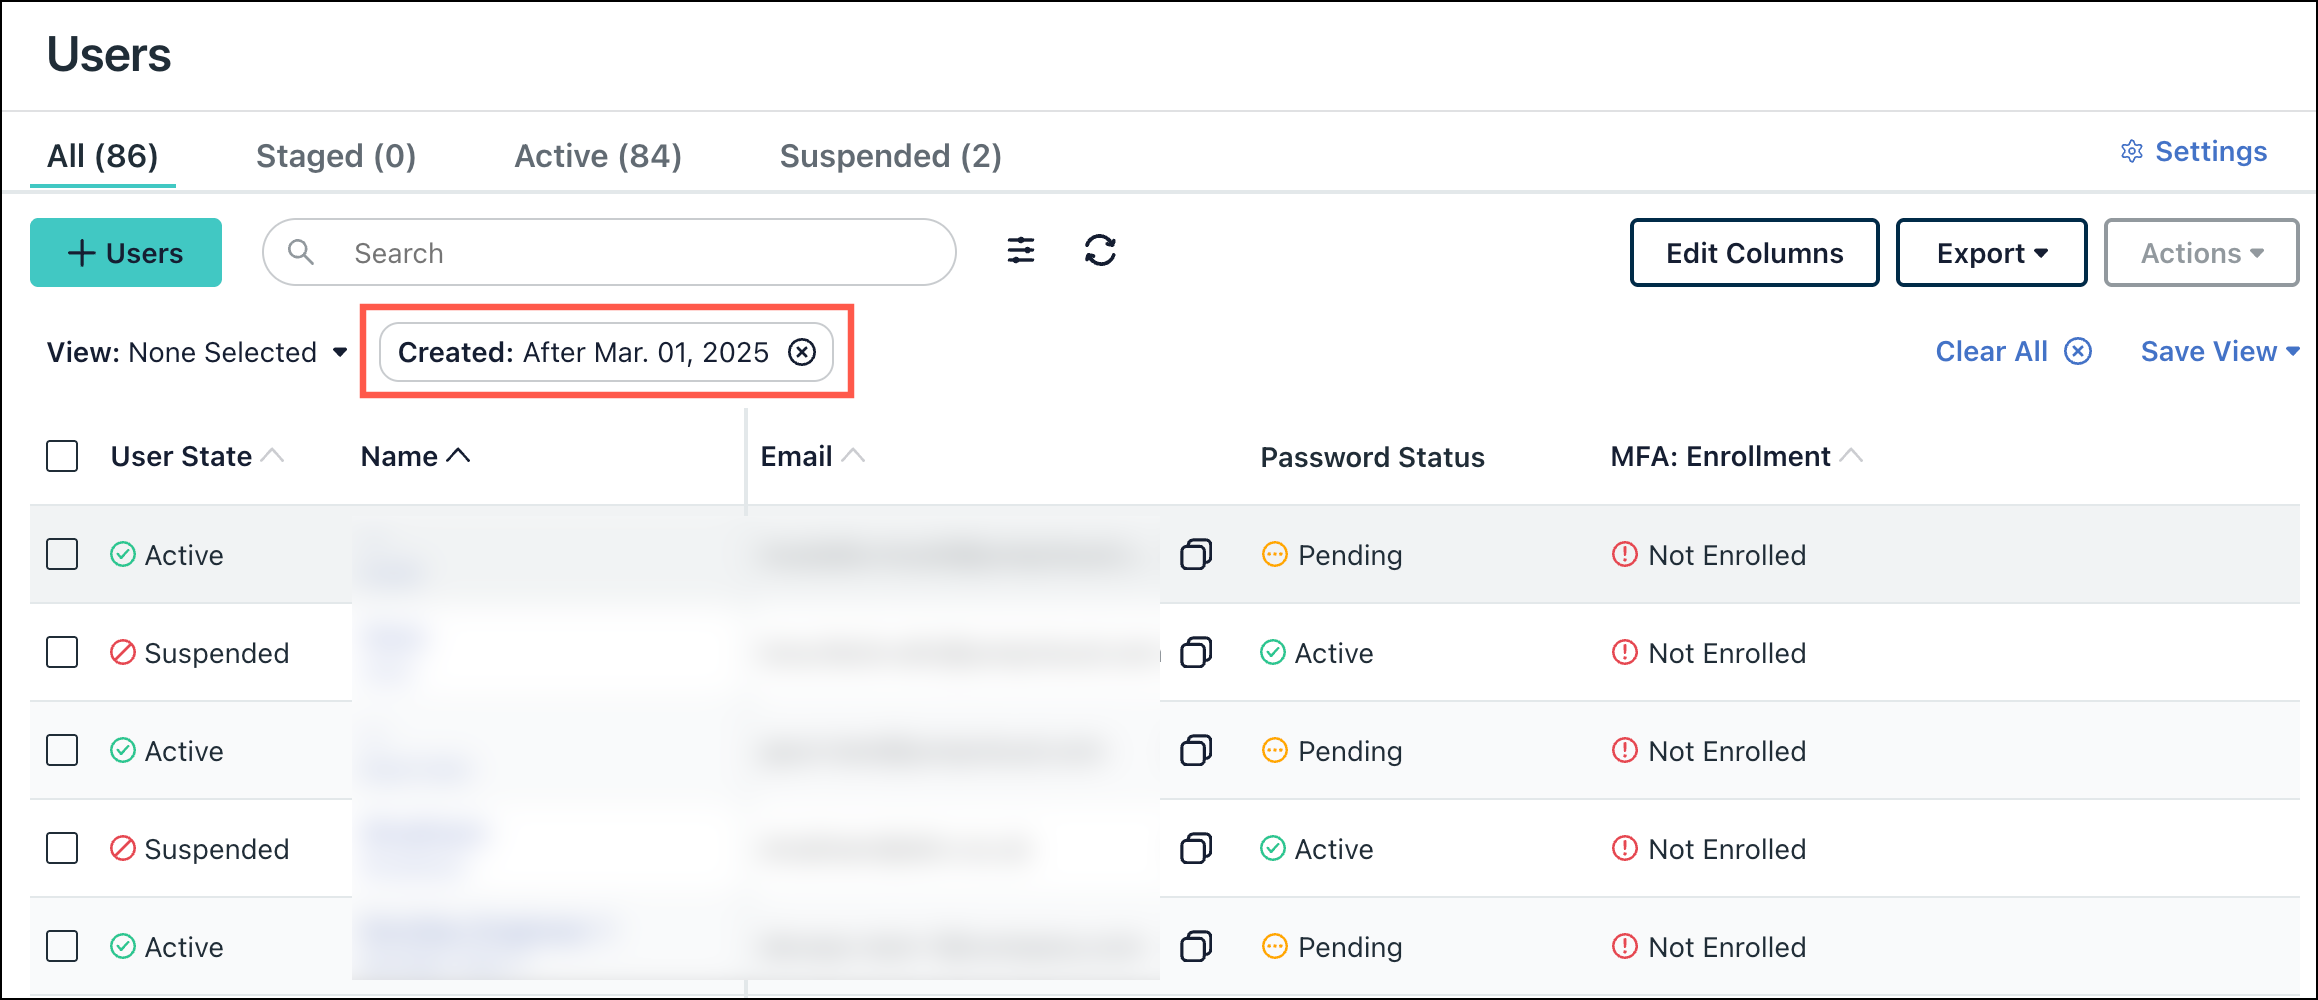Copy email for the second user row
2318x1000 pixels.
tap(1196, 652)
